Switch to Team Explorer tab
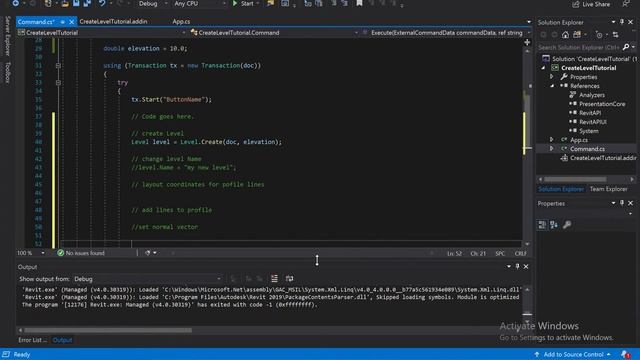 [608, 189]
